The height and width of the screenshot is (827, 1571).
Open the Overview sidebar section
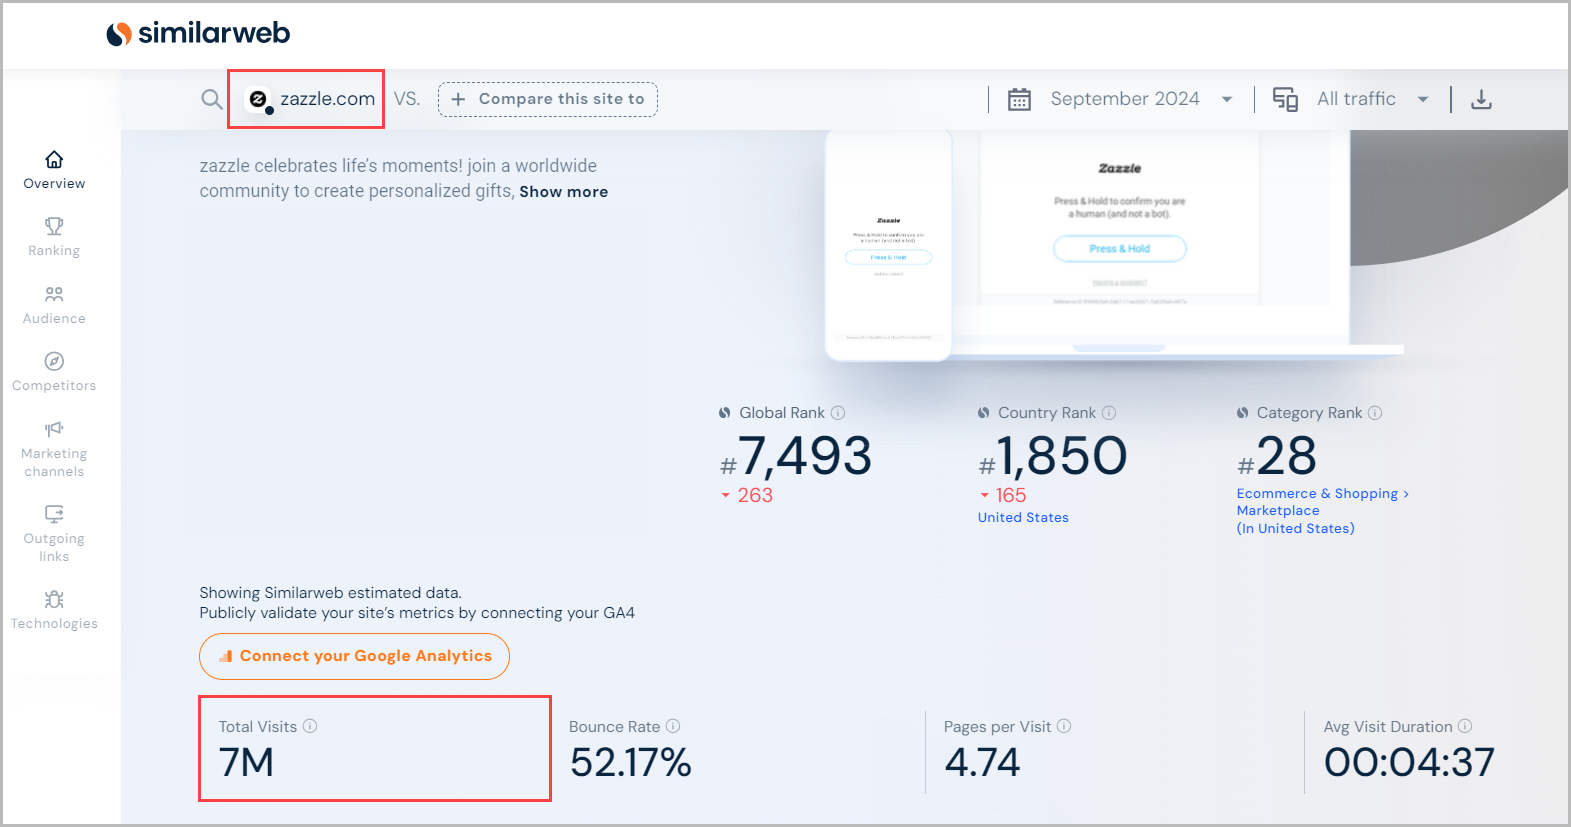(54, 170)
